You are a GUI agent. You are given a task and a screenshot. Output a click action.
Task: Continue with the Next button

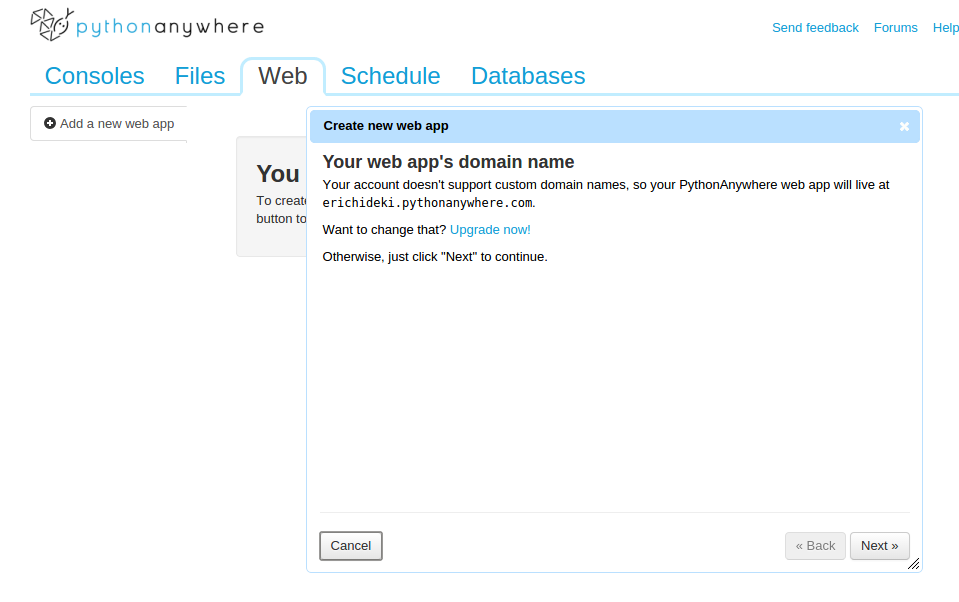pos(879,546)
